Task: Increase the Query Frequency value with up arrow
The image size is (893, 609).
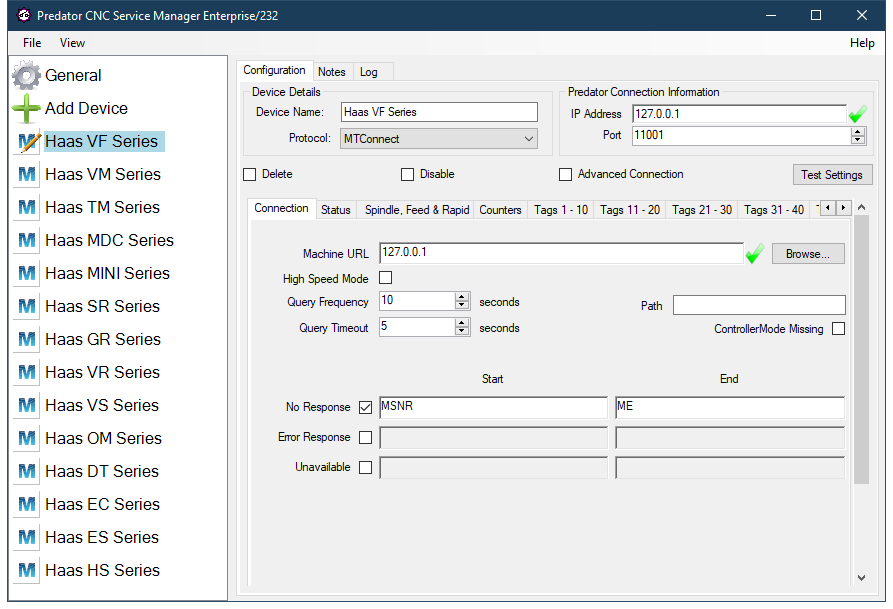Action: [x=462, y=297]
